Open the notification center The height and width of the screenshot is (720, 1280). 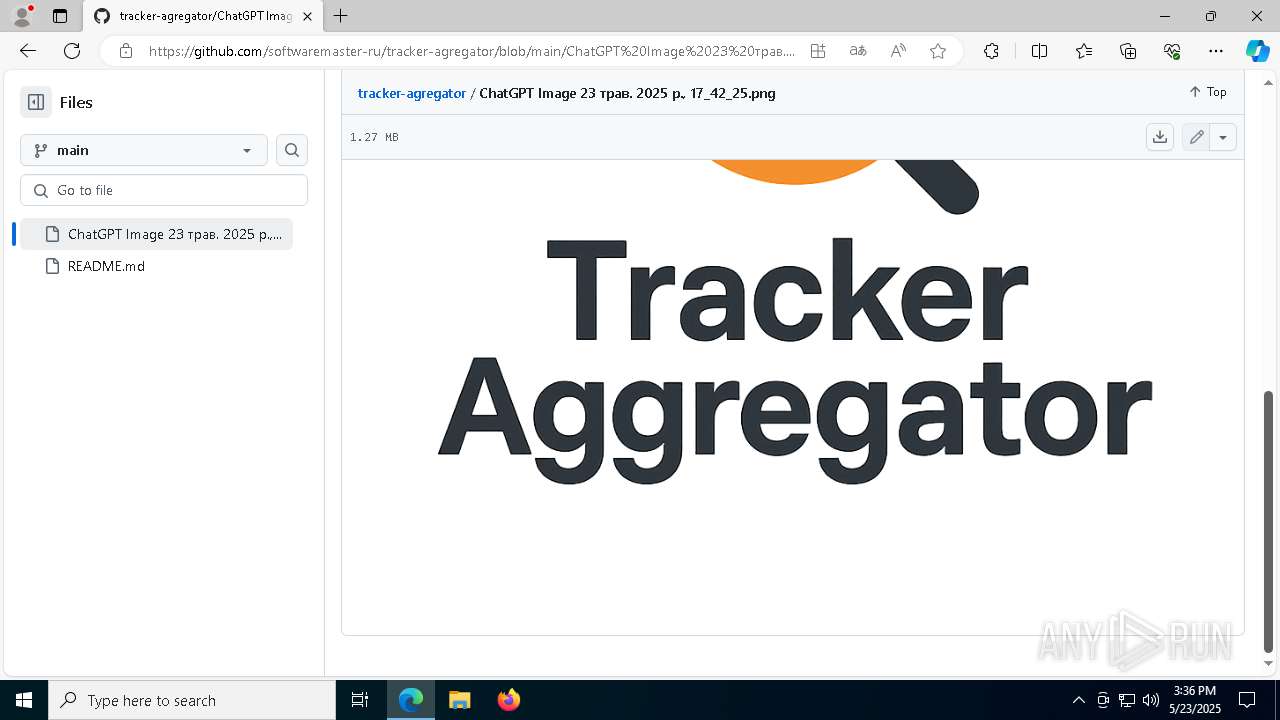click(x=1248, y=700)
